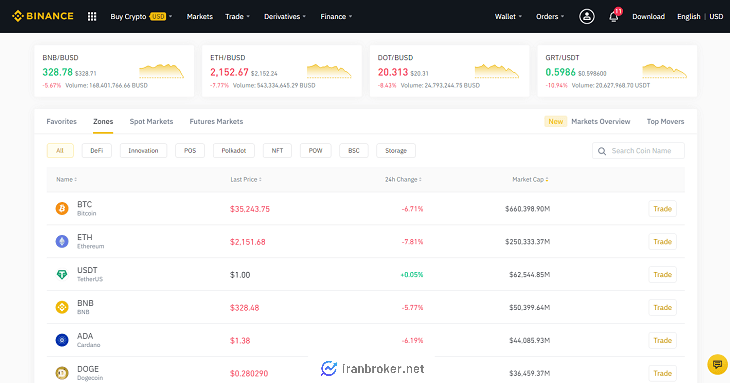
Task: Click the Trade button for BNB
Action: (662, 308)
